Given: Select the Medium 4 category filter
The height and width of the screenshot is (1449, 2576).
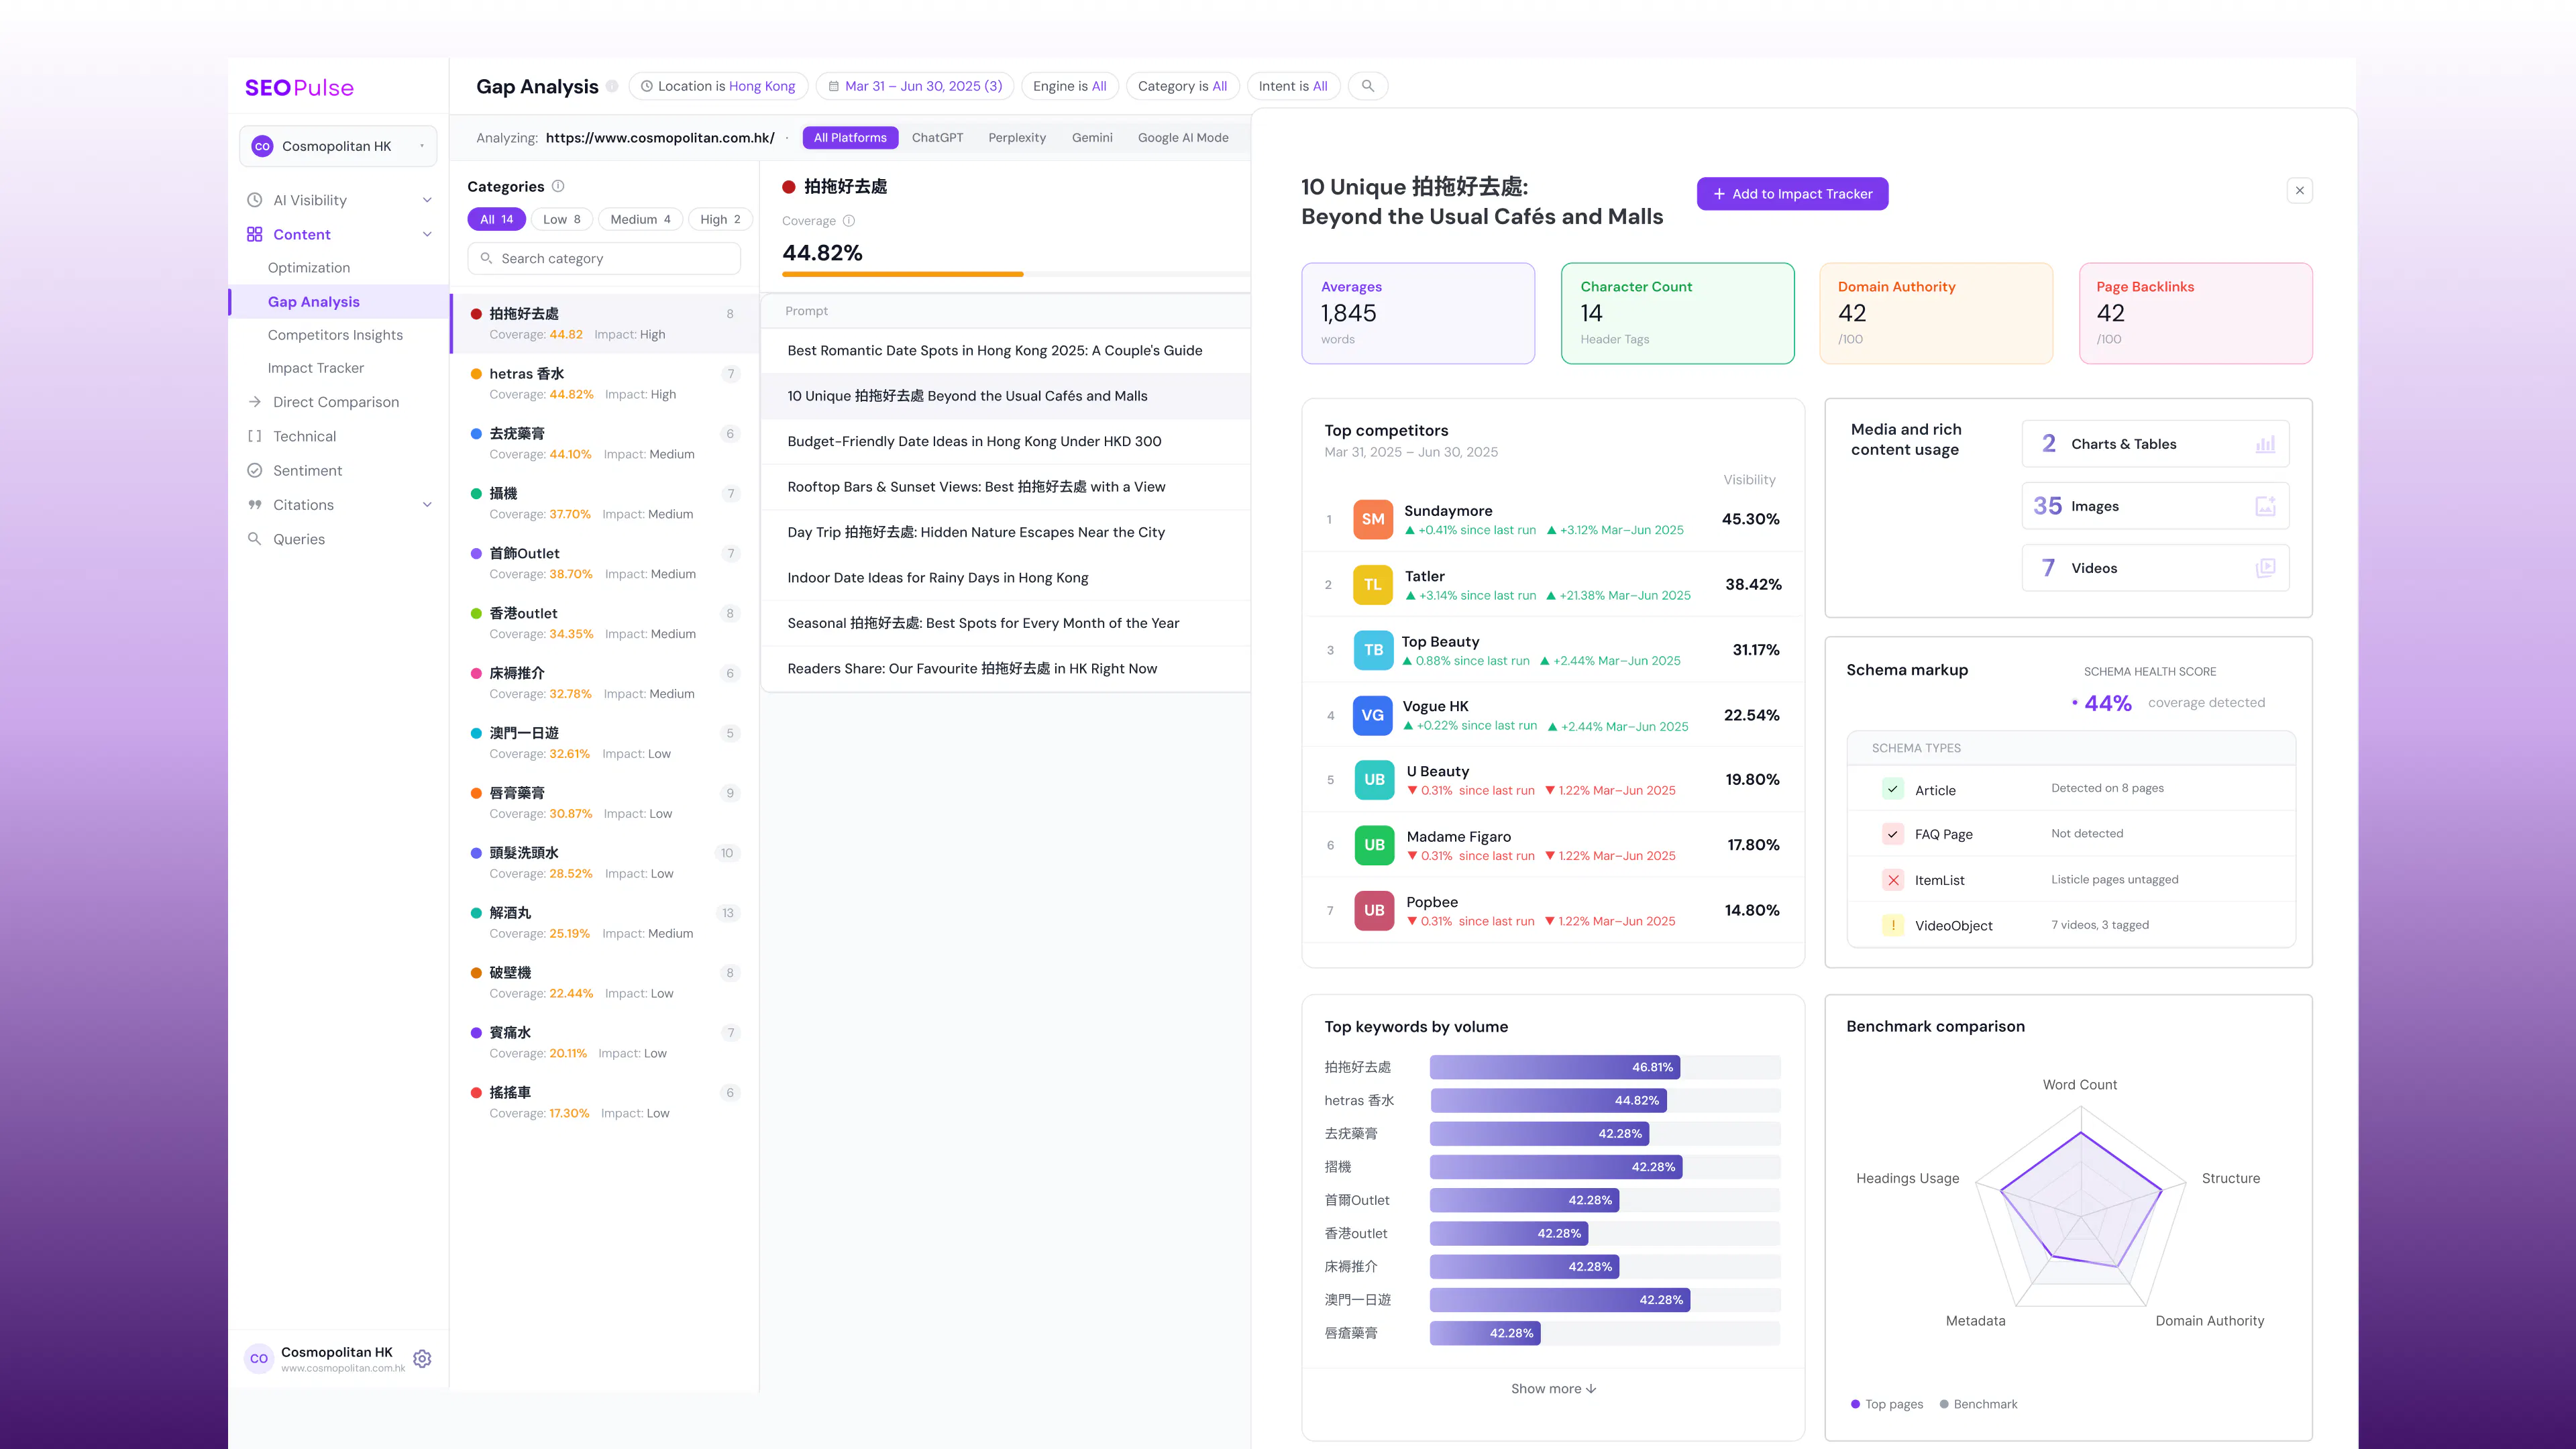Looking at the screenshot, I should pos(641,219).
